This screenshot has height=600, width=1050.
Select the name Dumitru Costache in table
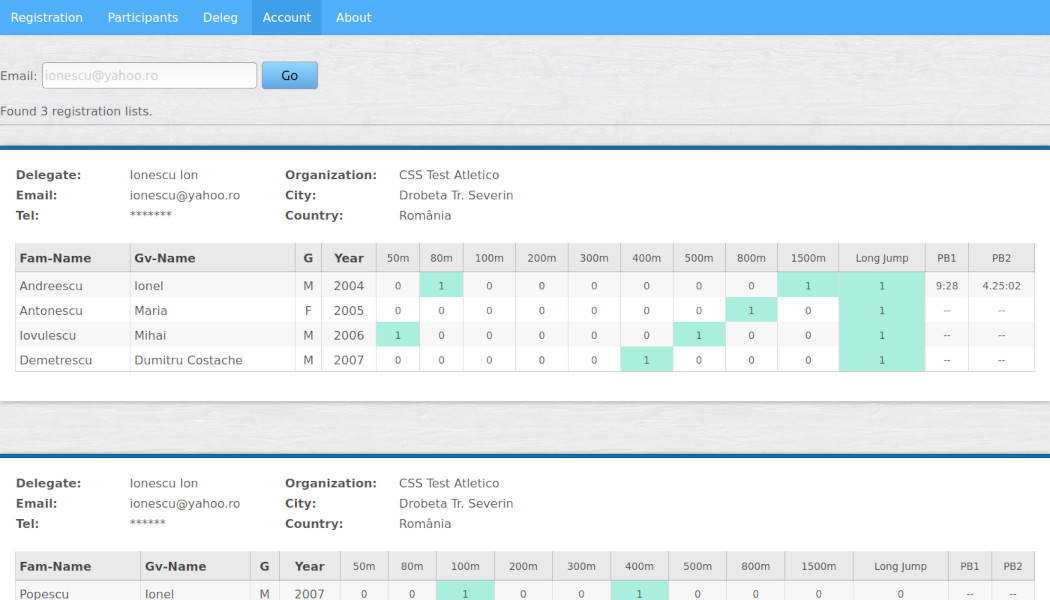pos(188,360)
